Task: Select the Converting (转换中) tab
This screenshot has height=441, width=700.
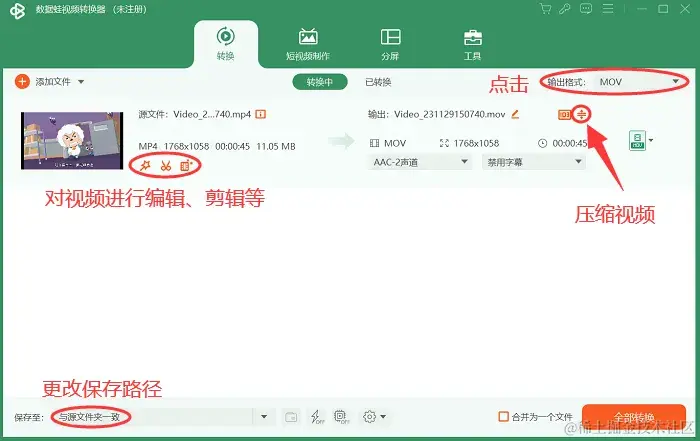Action: 320,82
